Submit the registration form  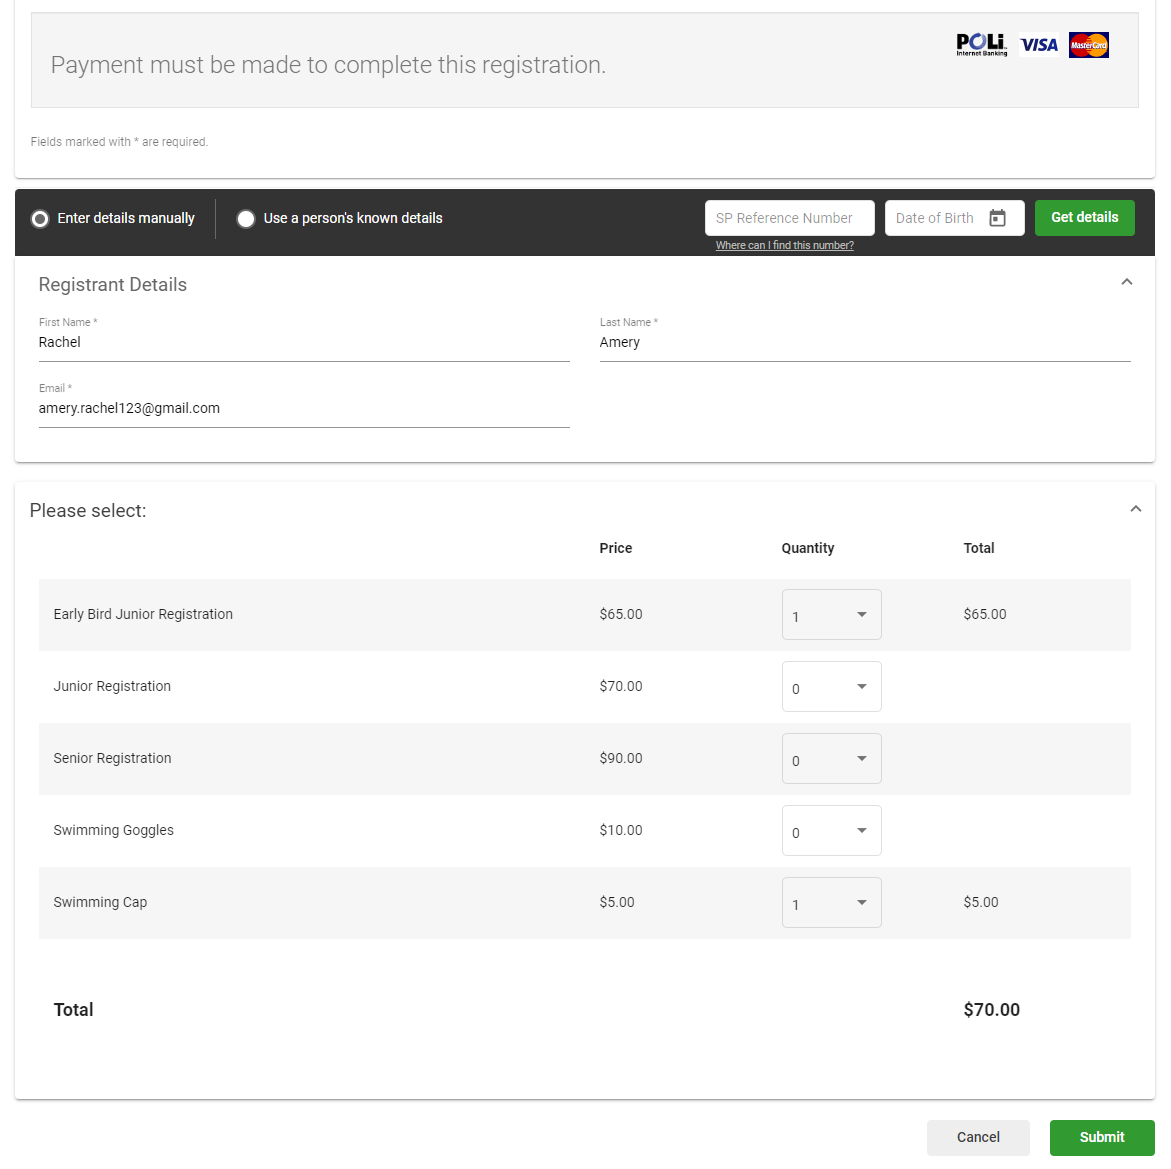pos(1102,1137)
